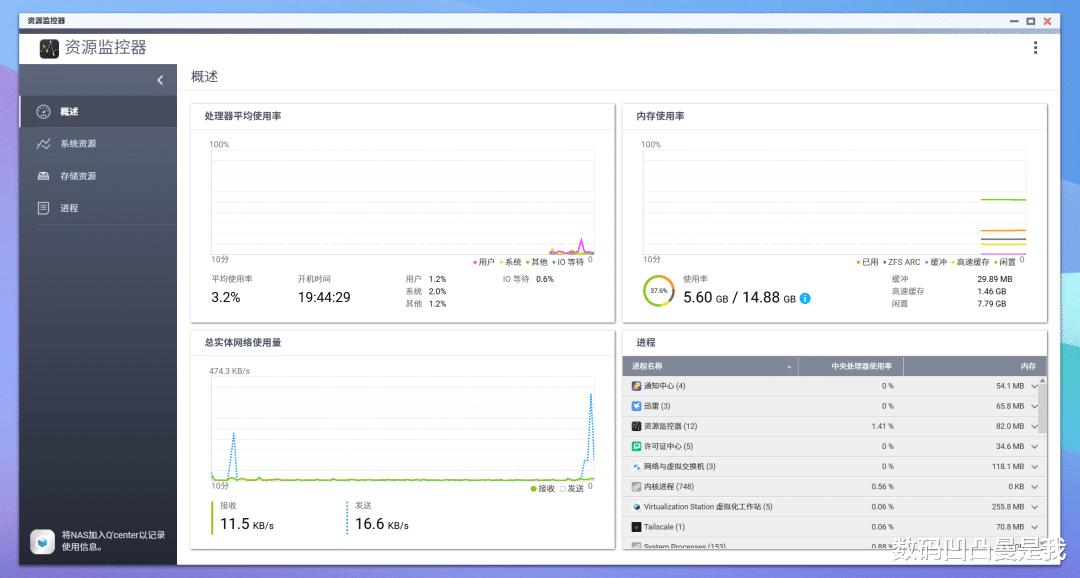The height and width of the screenshot is (578, 1080).
Task: Click the sort arrow in 进程名称 header
Action: click(x=789, y=367)
